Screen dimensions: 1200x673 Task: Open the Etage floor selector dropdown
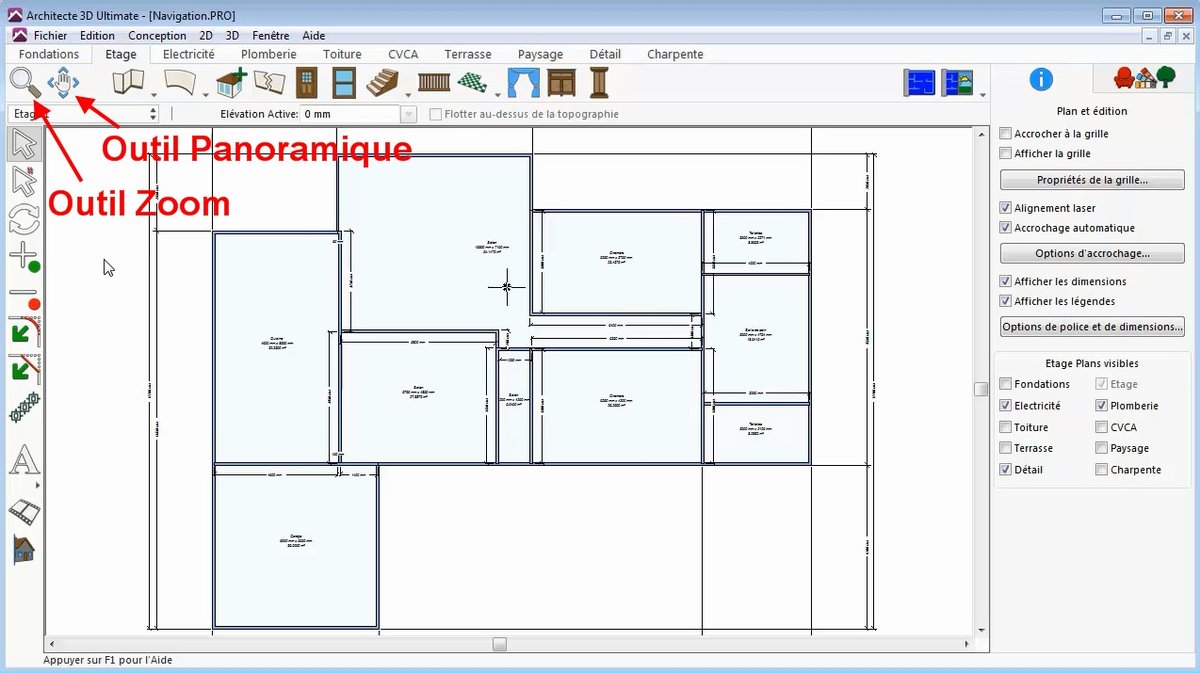(82, 114)
